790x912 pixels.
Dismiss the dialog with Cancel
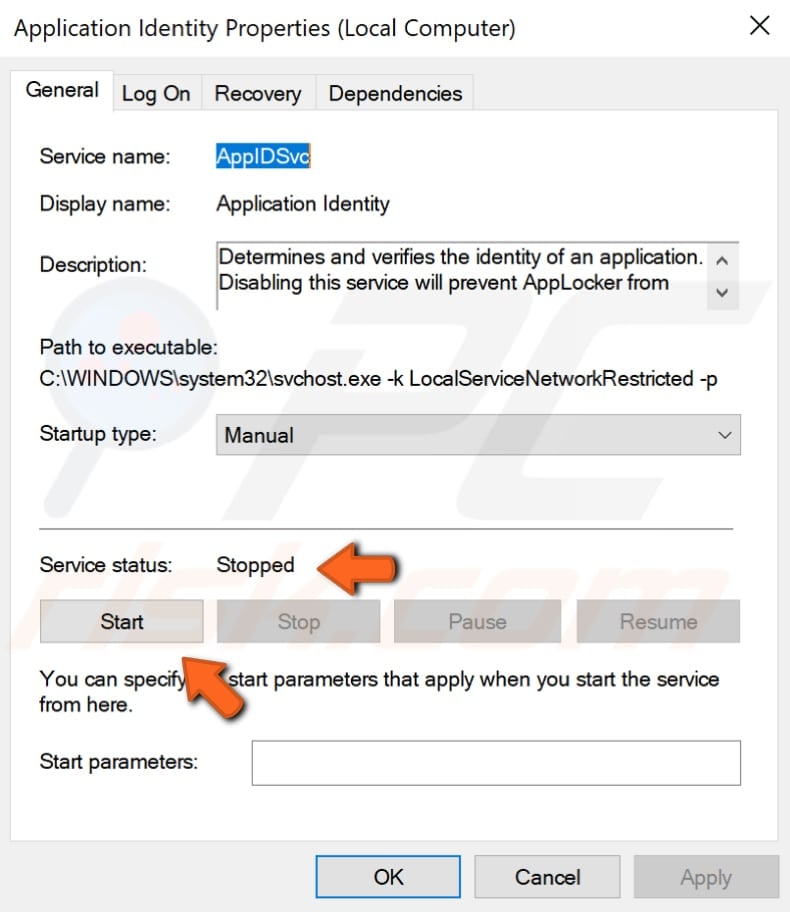[547, 877]
